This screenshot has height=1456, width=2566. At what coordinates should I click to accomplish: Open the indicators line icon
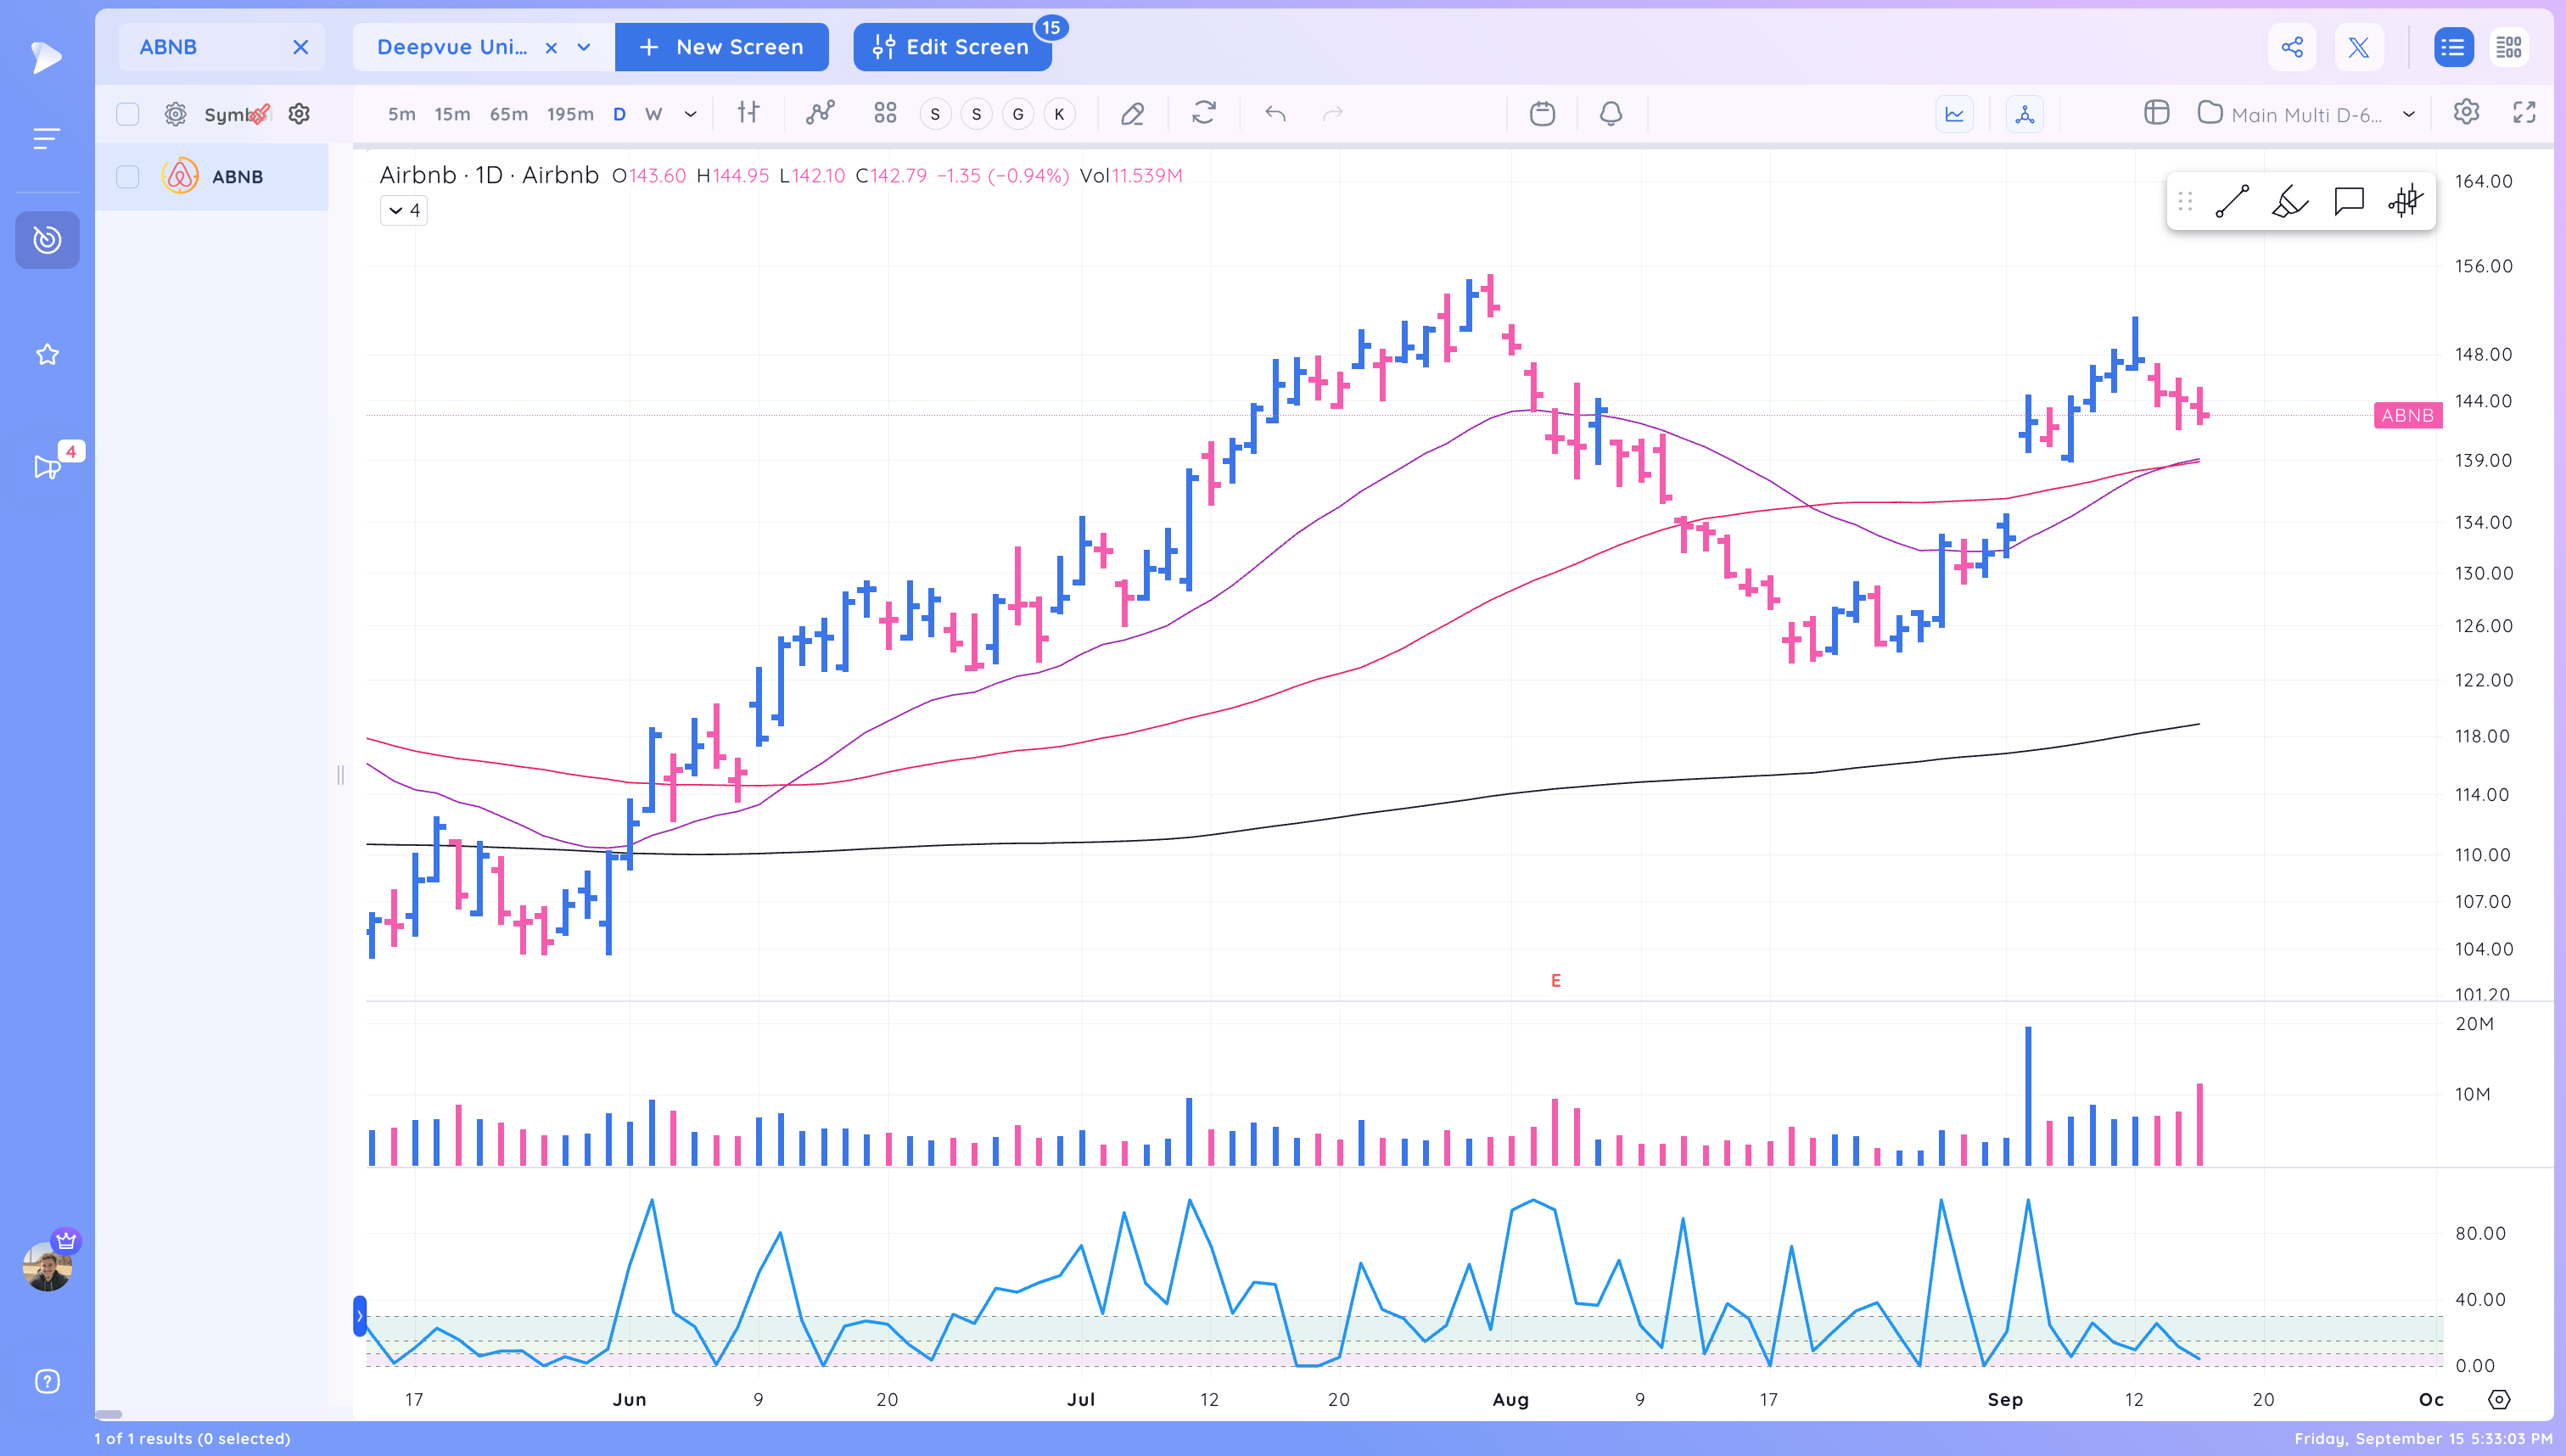tap(820, 113)
